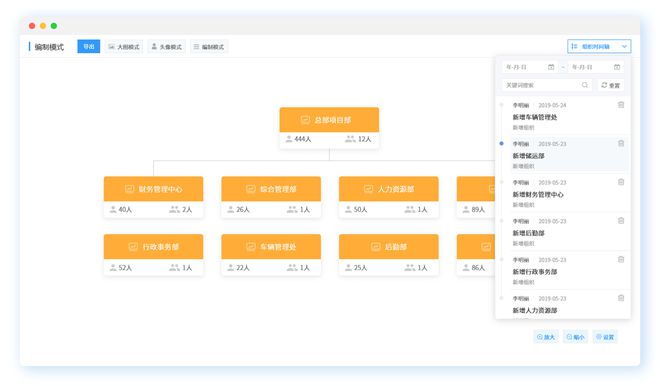Screen dimensions: 660x386
Task: Switch to 头像模式 view
Action: [x=167, y=47]
